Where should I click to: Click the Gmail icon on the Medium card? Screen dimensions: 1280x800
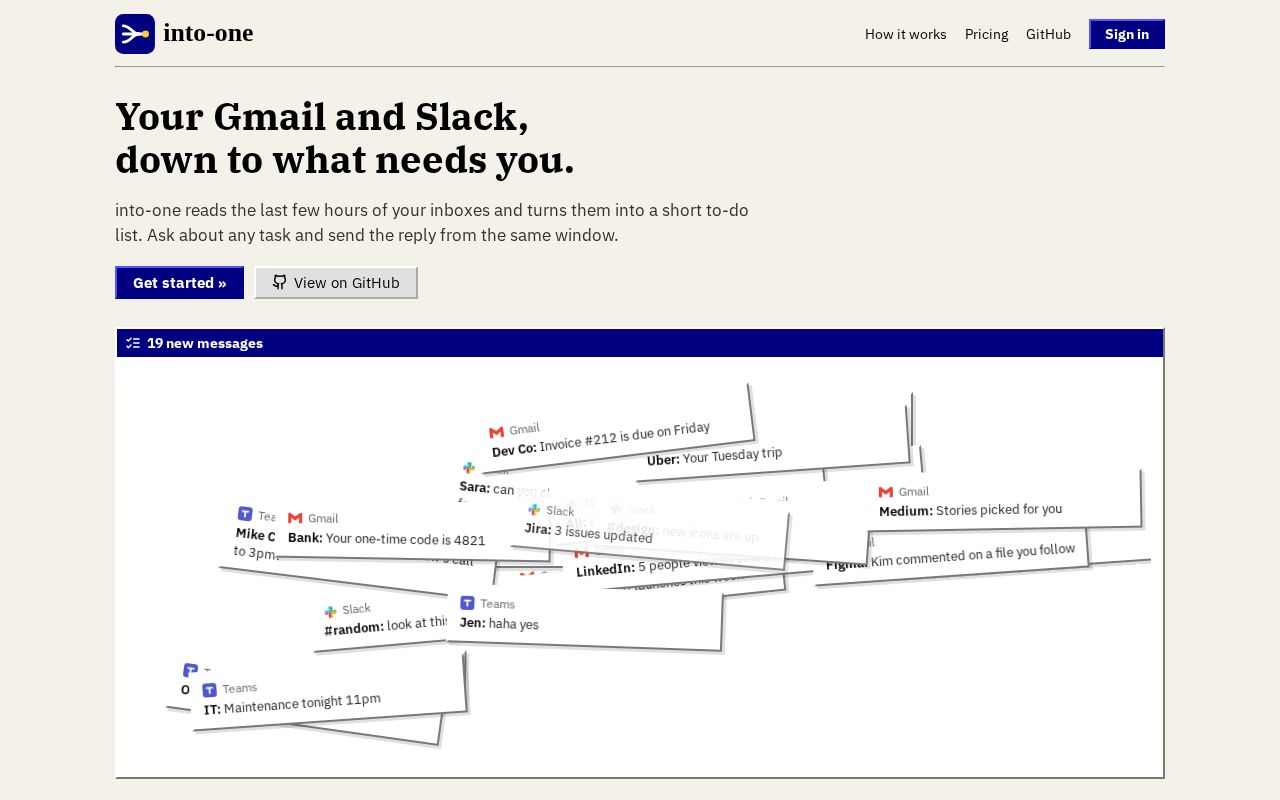tap(886, 492)
